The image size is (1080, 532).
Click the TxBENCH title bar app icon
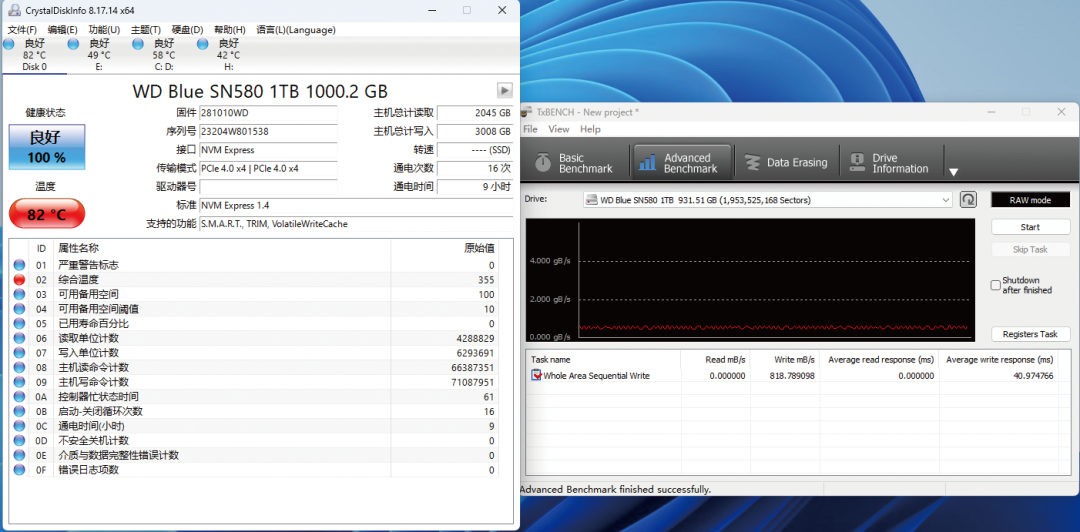click(528, 112)
